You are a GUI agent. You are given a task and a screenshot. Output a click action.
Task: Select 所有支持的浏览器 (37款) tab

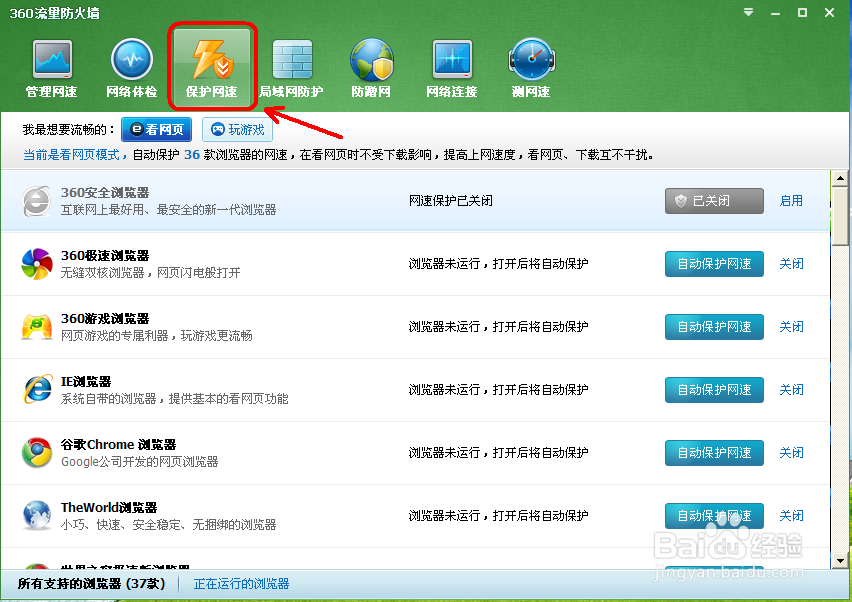[91, 584]
